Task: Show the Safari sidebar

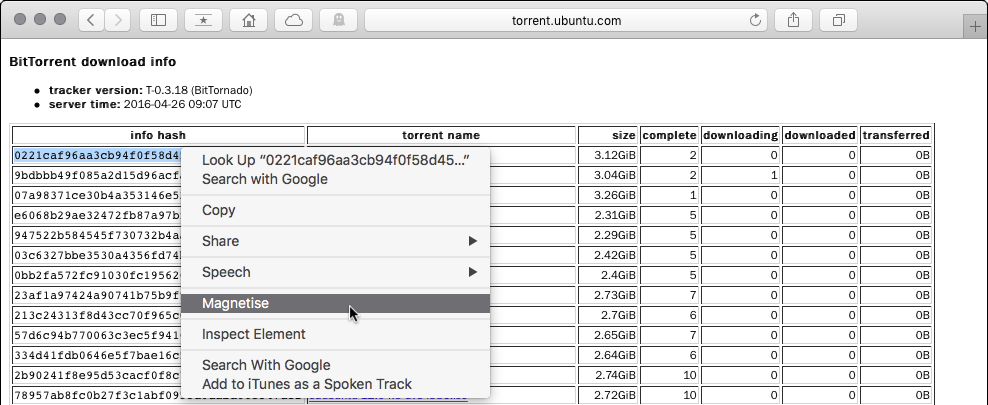Action: click(x=158, y=20)
